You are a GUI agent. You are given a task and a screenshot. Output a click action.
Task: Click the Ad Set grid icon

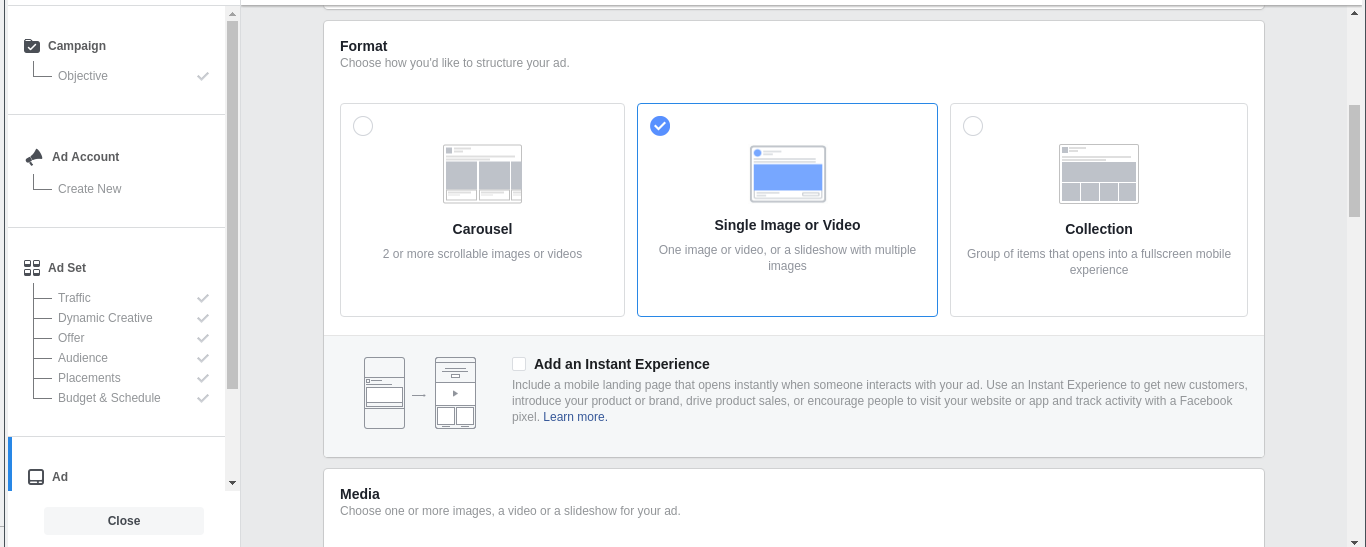coord(32,268)
